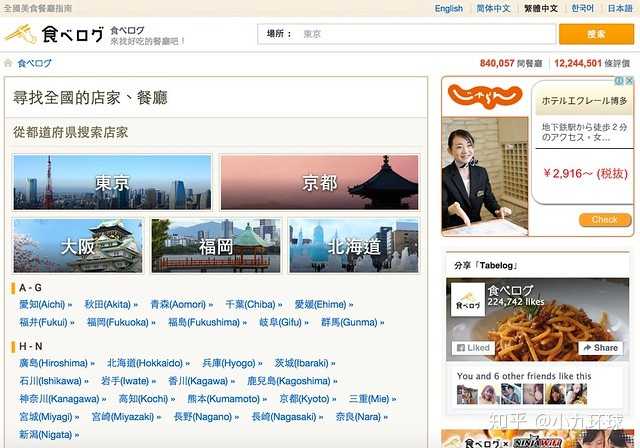Viewport: 640px width, 448px height.
Task: Open 奈良(Nara) prefecture link
Action: 362,417
